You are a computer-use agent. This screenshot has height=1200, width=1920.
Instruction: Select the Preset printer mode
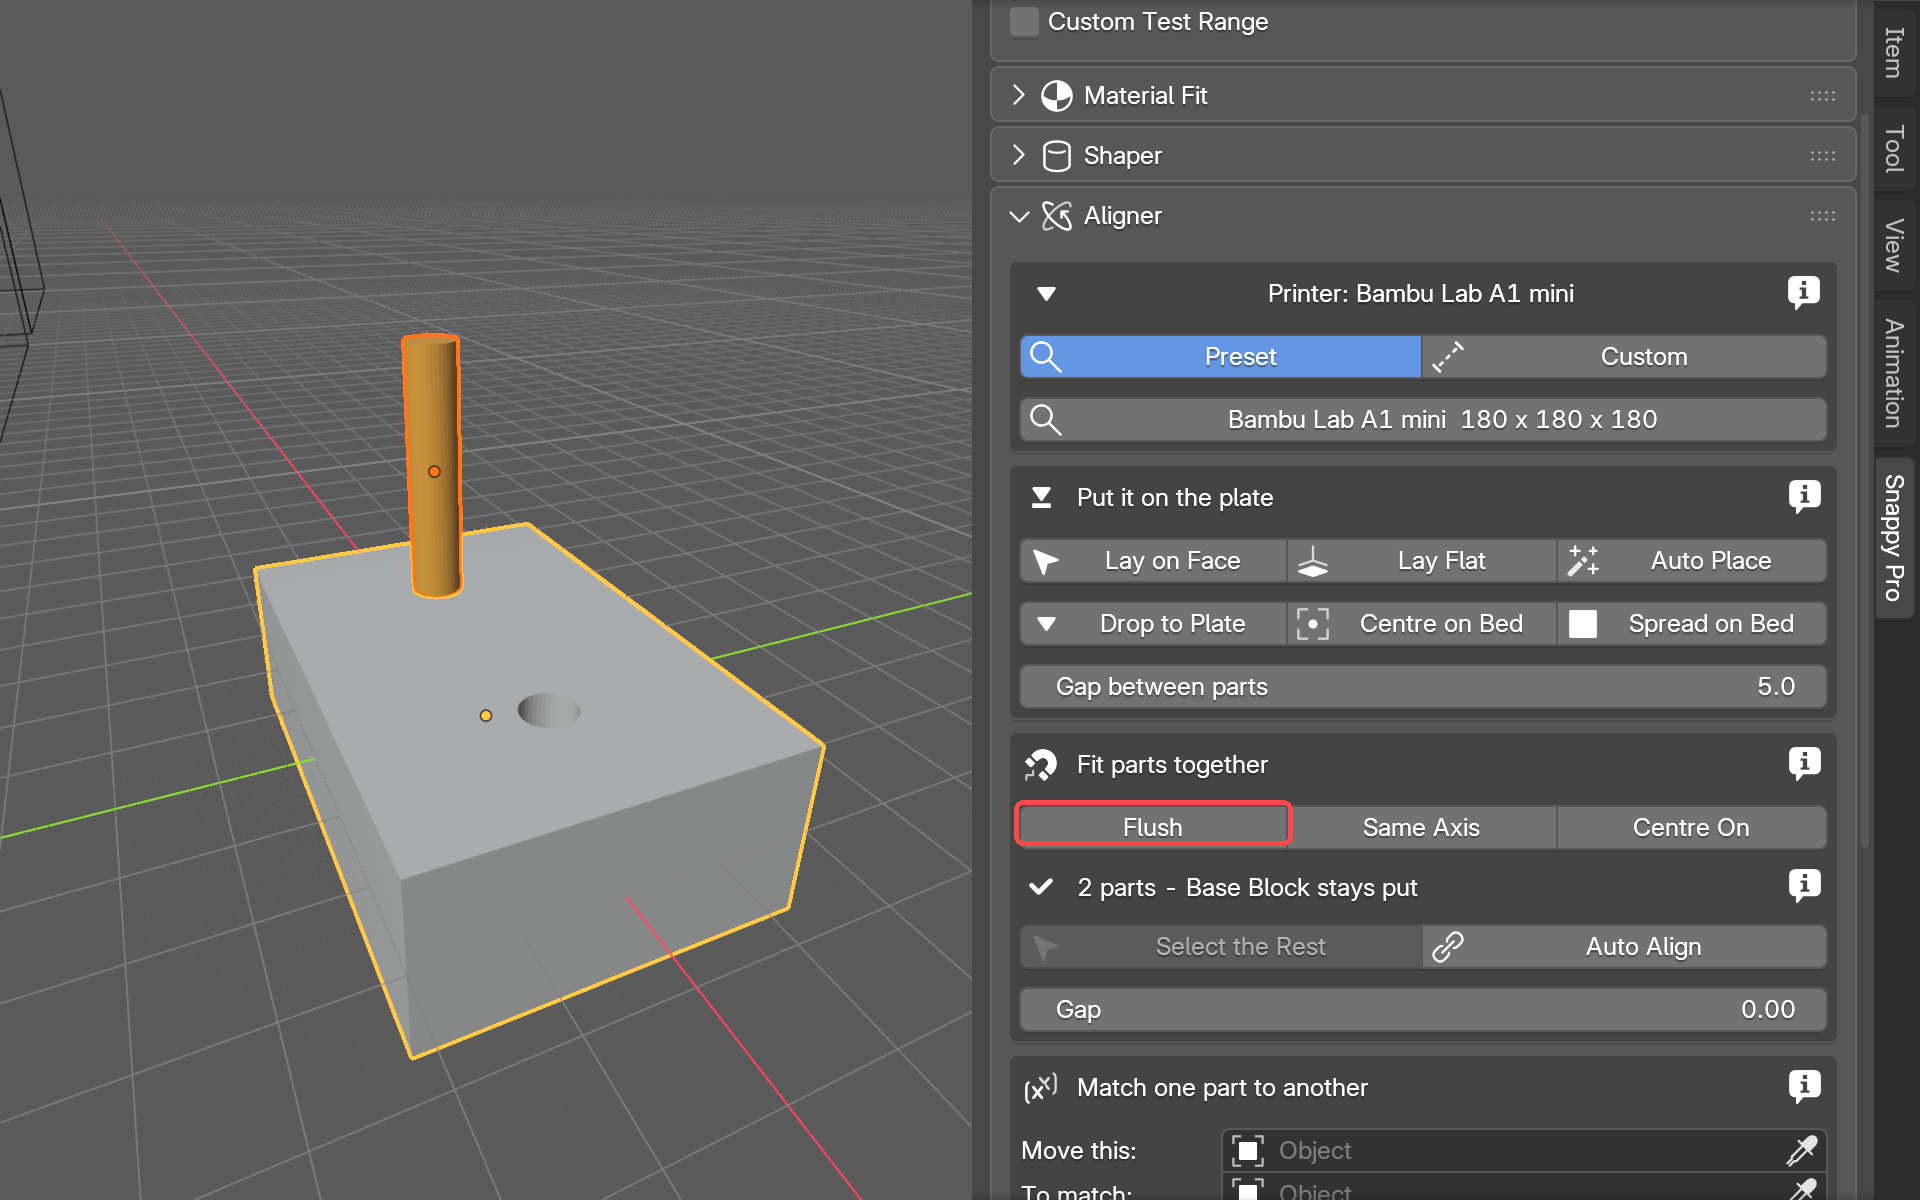click(1220, 357)
